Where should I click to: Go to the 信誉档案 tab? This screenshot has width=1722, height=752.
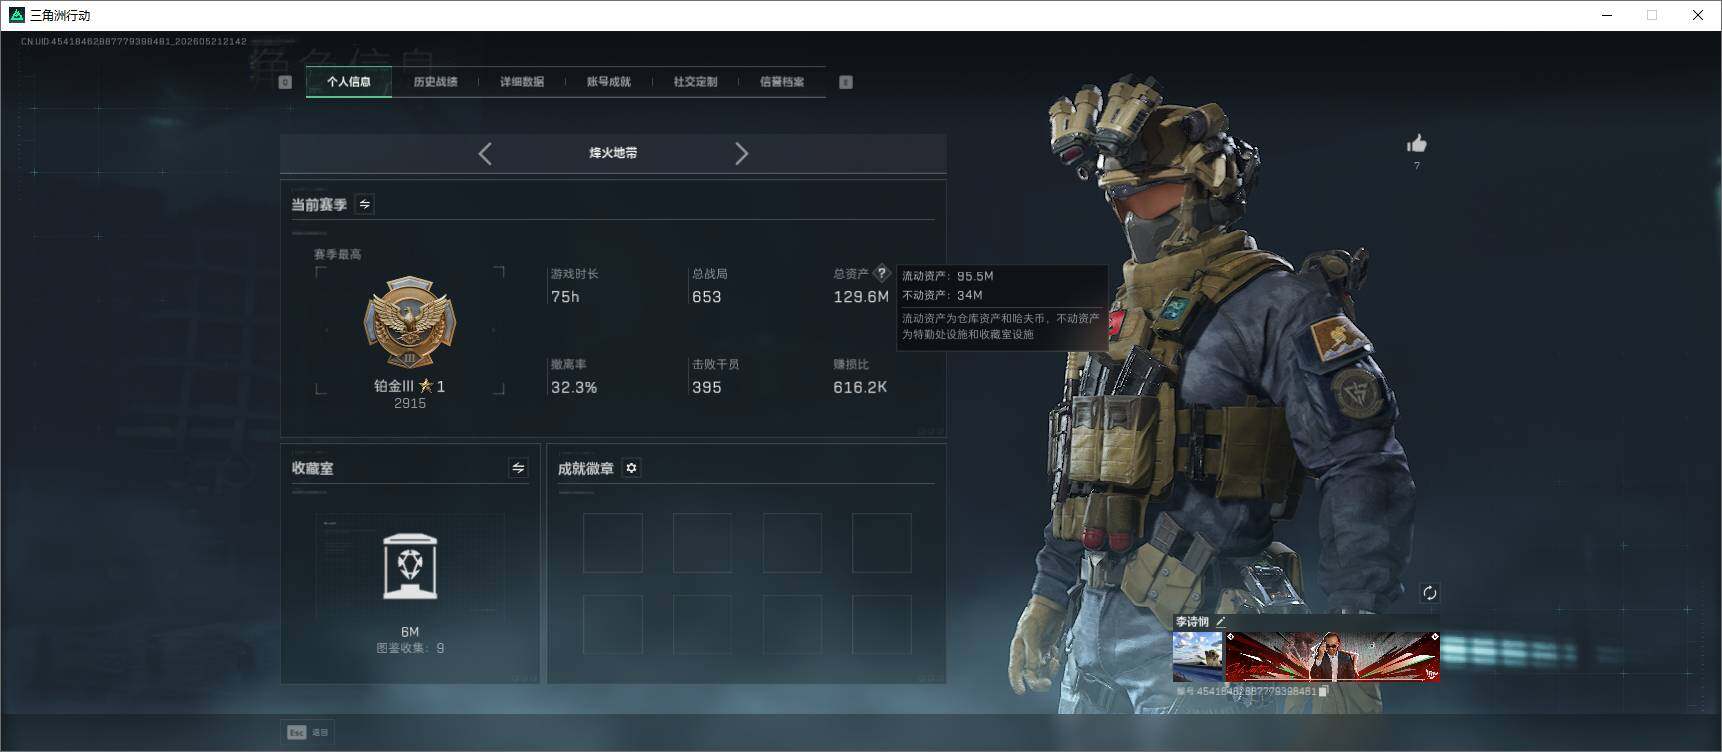point(782,82)
